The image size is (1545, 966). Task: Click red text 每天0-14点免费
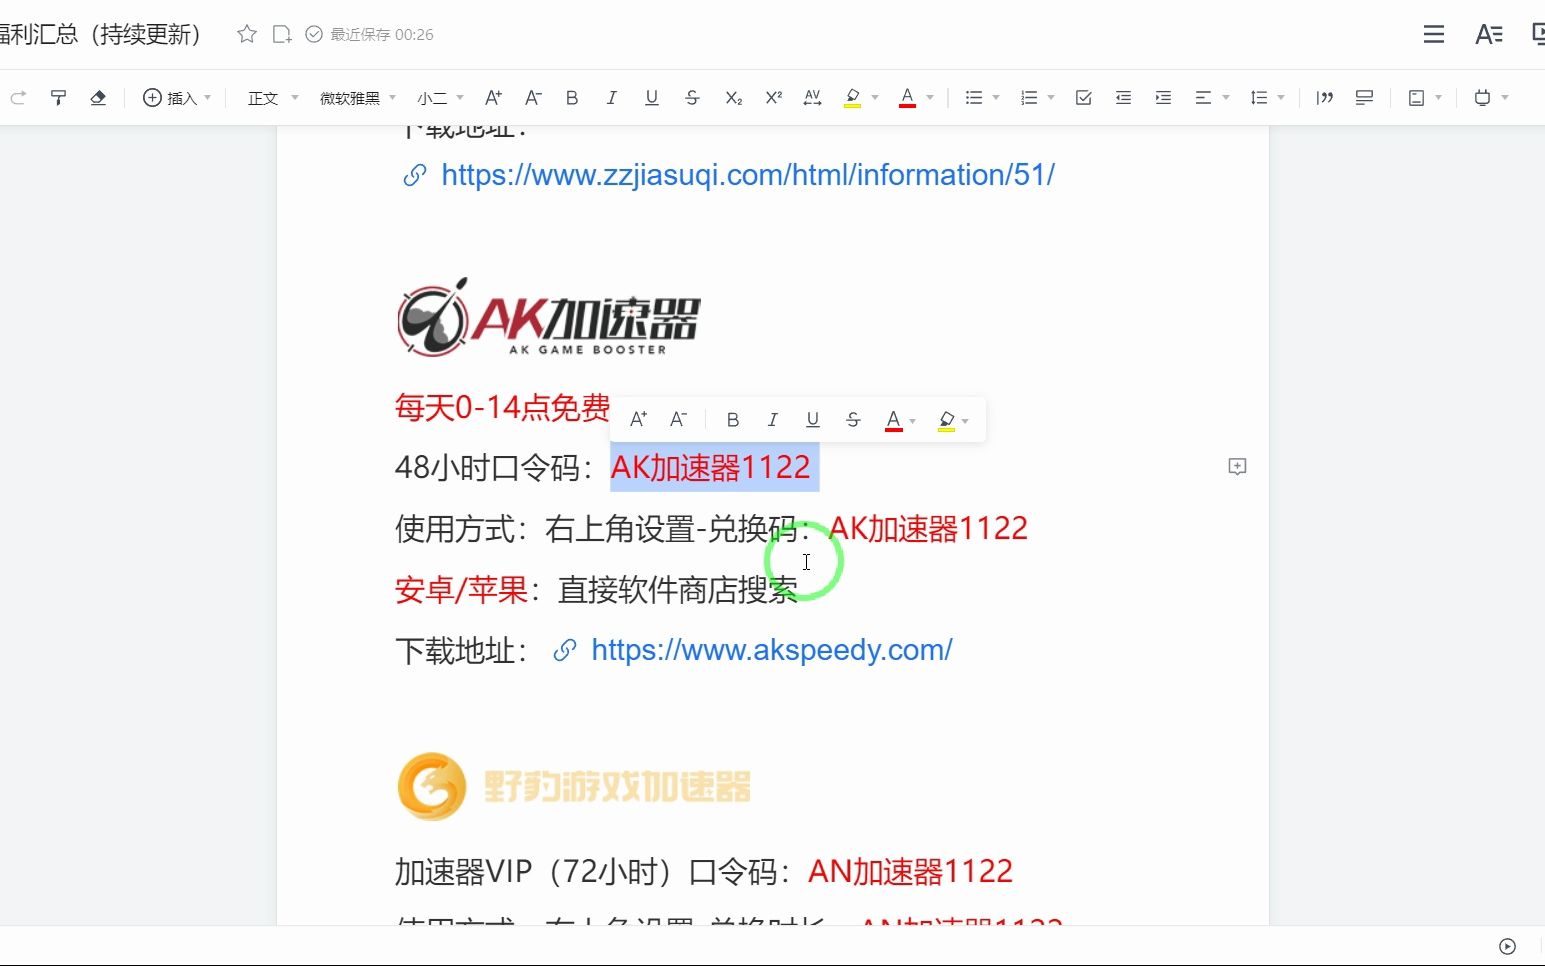(x=502, y=407)
